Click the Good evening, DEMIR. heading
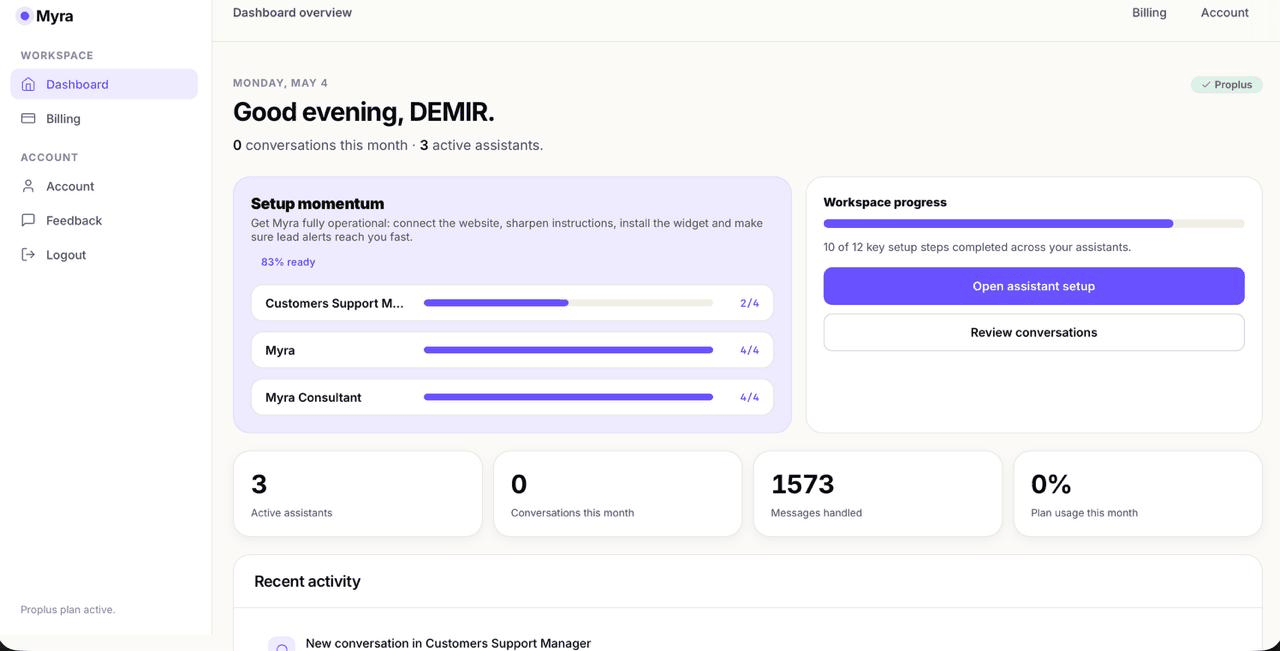1280x651 pixels. point(364,112)
